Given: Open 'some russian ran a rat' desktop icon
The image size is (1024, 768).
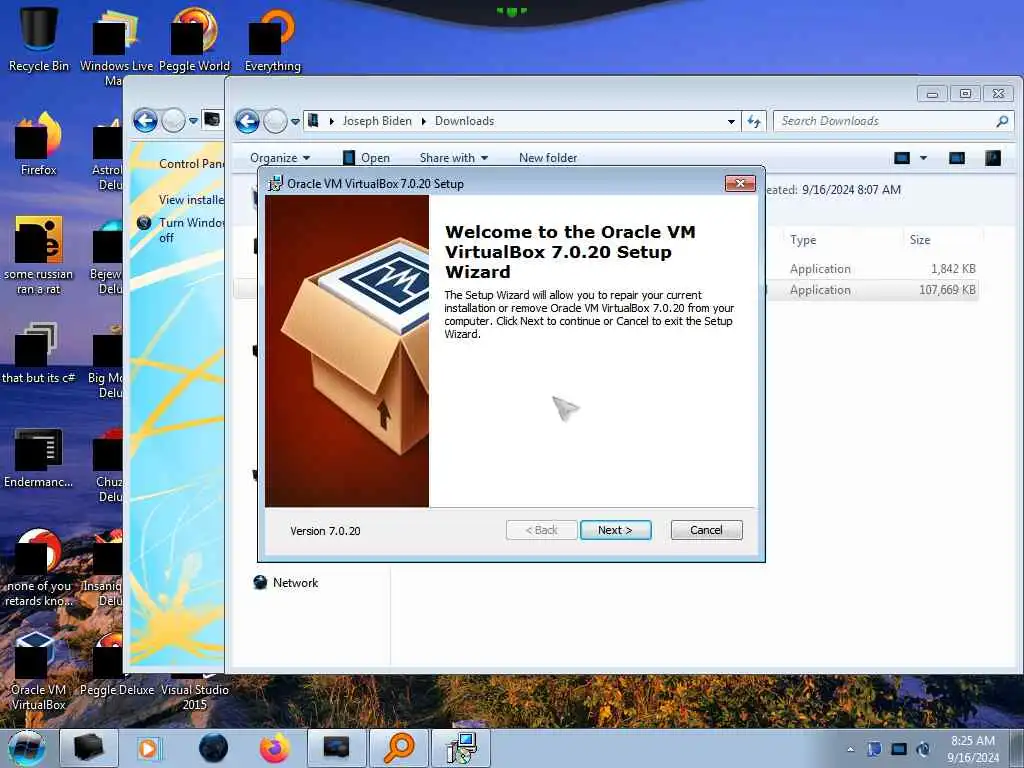Looking at the screenshot, I should coord(39,255).
